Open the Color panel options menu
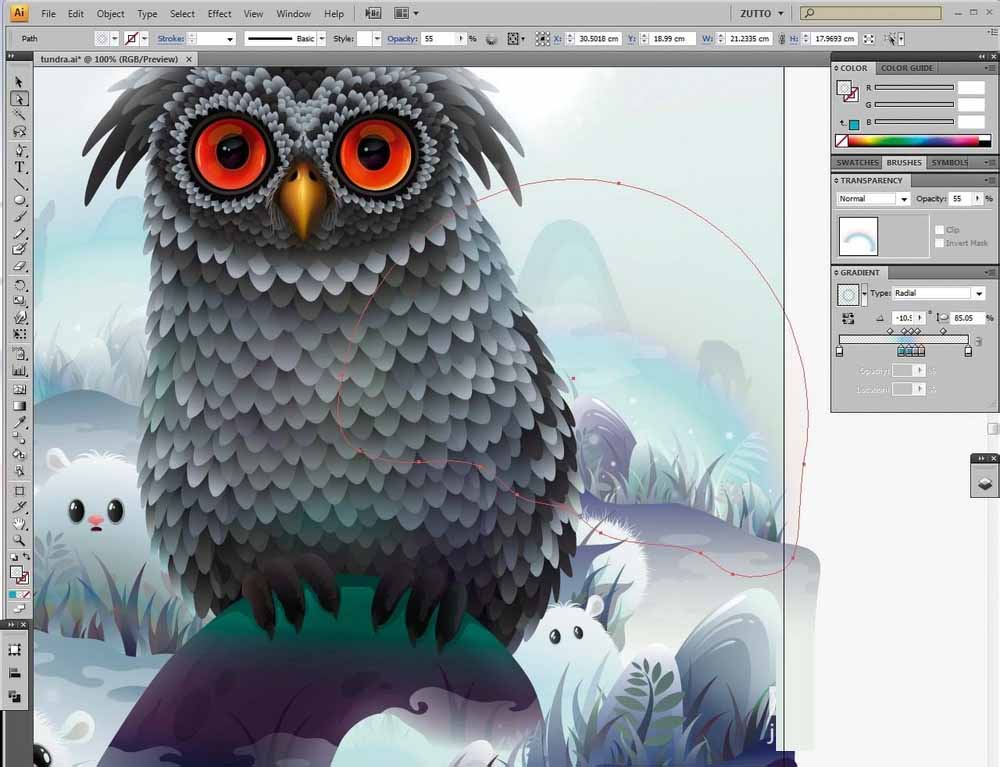Viewport: 1000px width, 767px height. click(989, 68)
